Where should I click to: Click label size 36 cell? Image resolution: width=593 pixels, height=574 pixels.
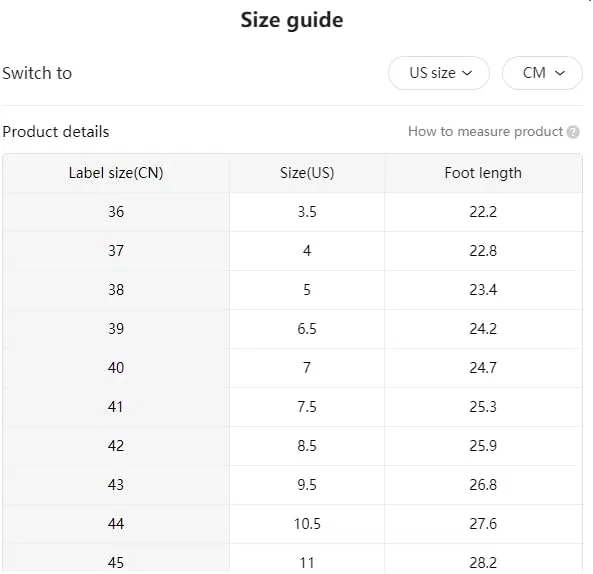[116, 212]
